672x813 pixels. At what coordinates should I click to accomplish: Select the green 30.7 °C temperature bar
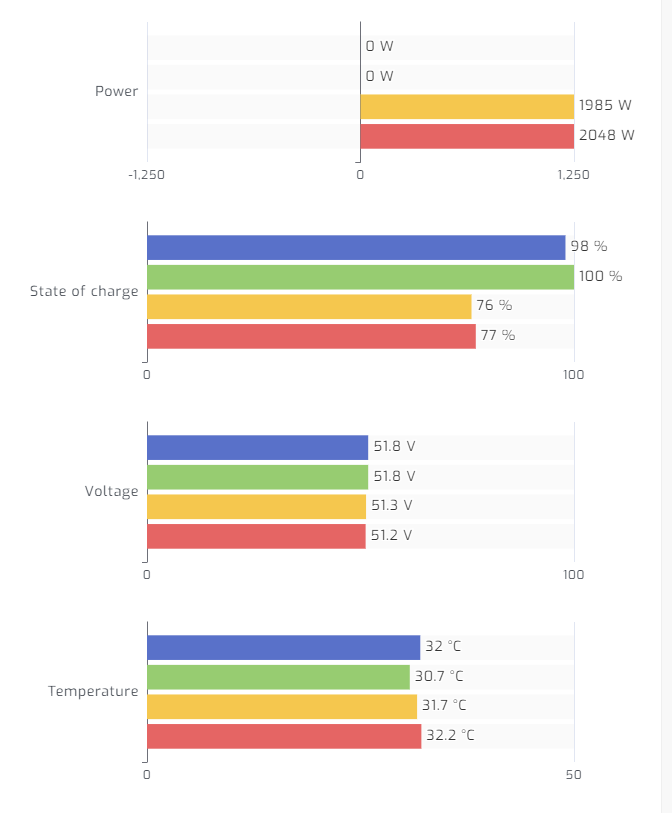pos(278,677)
